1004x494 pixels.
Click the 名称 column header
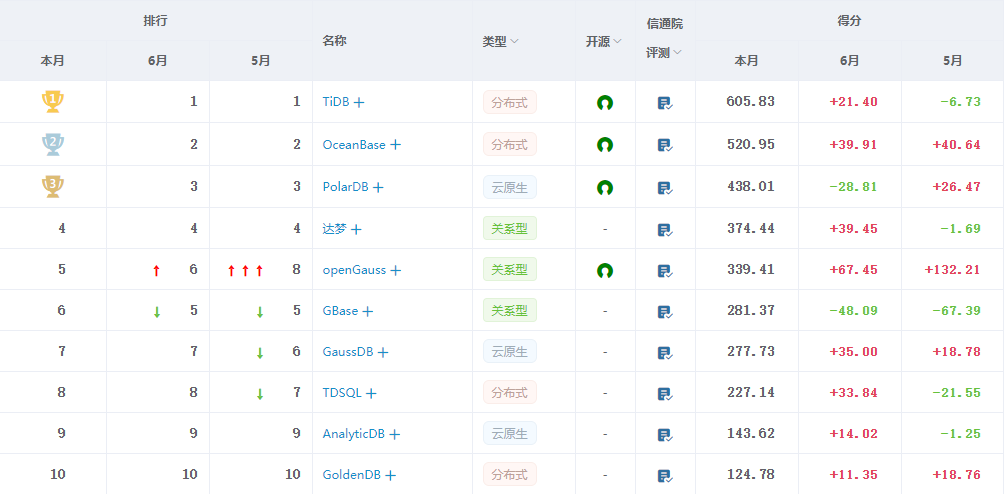click(335, 41)
